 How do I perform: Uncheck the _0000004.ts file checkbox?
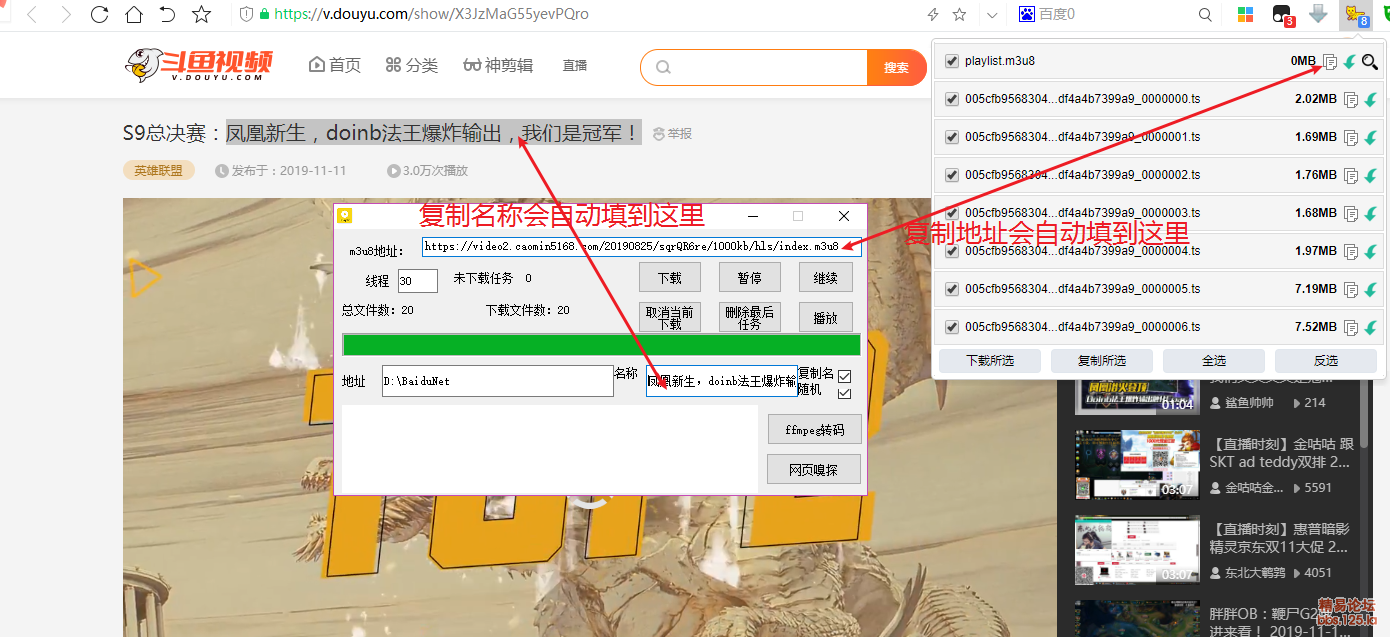click(951, 251)
